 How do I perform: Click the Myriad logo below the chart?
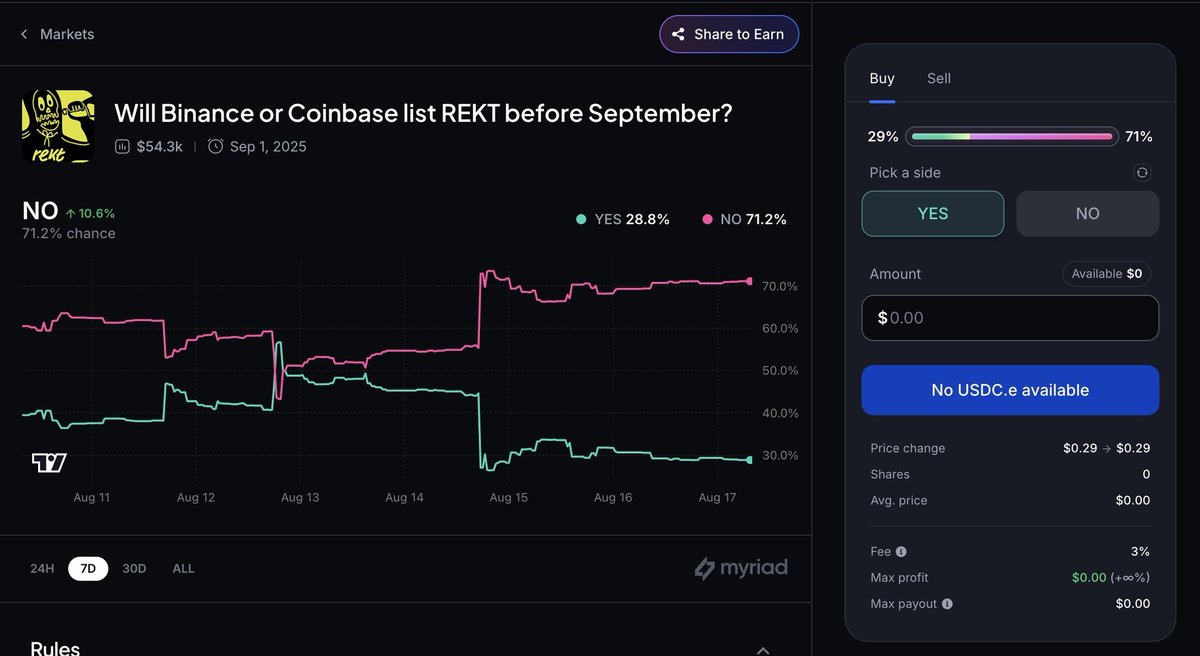[x=741, y=568]
